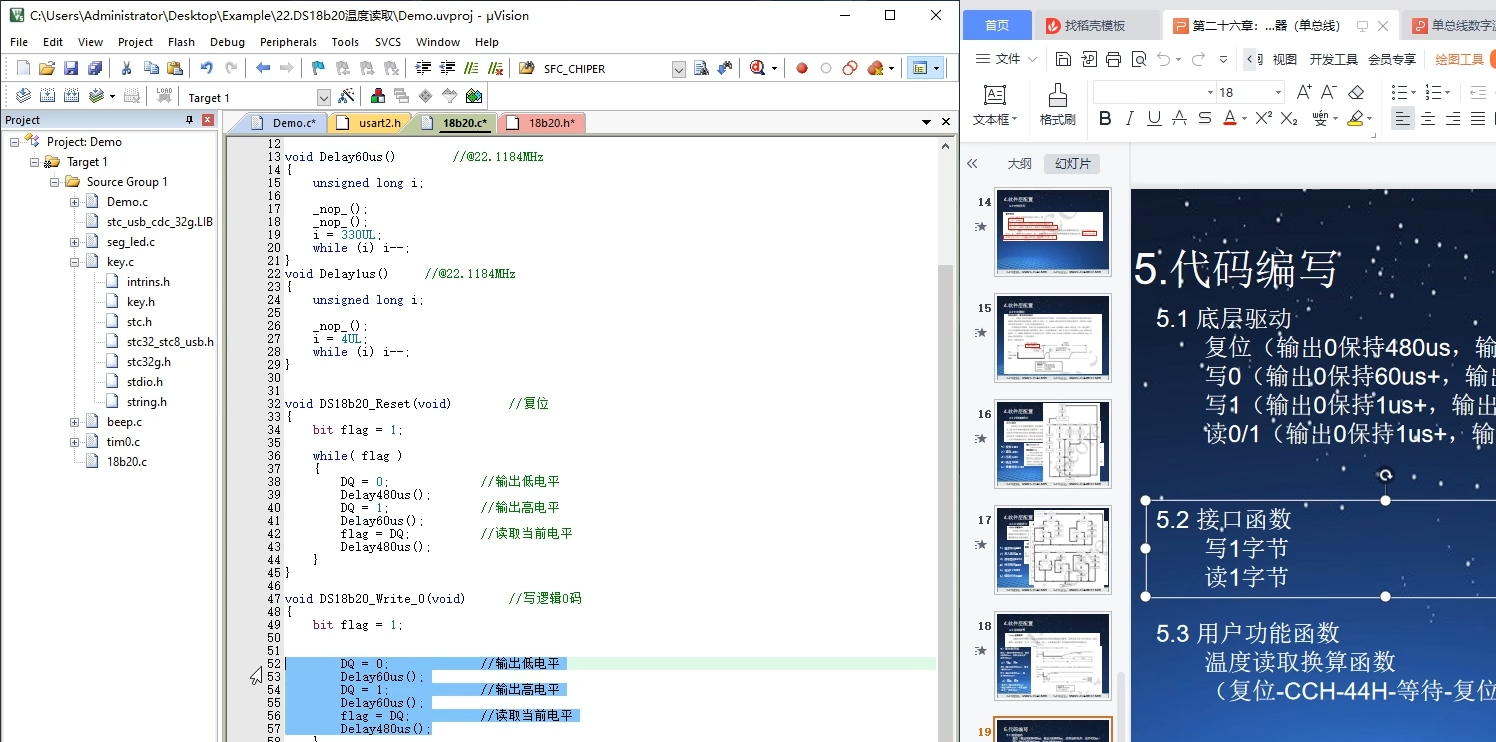Screen dimensions: 1496x742
Task: Toggle Superscript formatting in WPS
Action: pyautogui.click(x=1264, y=118)
